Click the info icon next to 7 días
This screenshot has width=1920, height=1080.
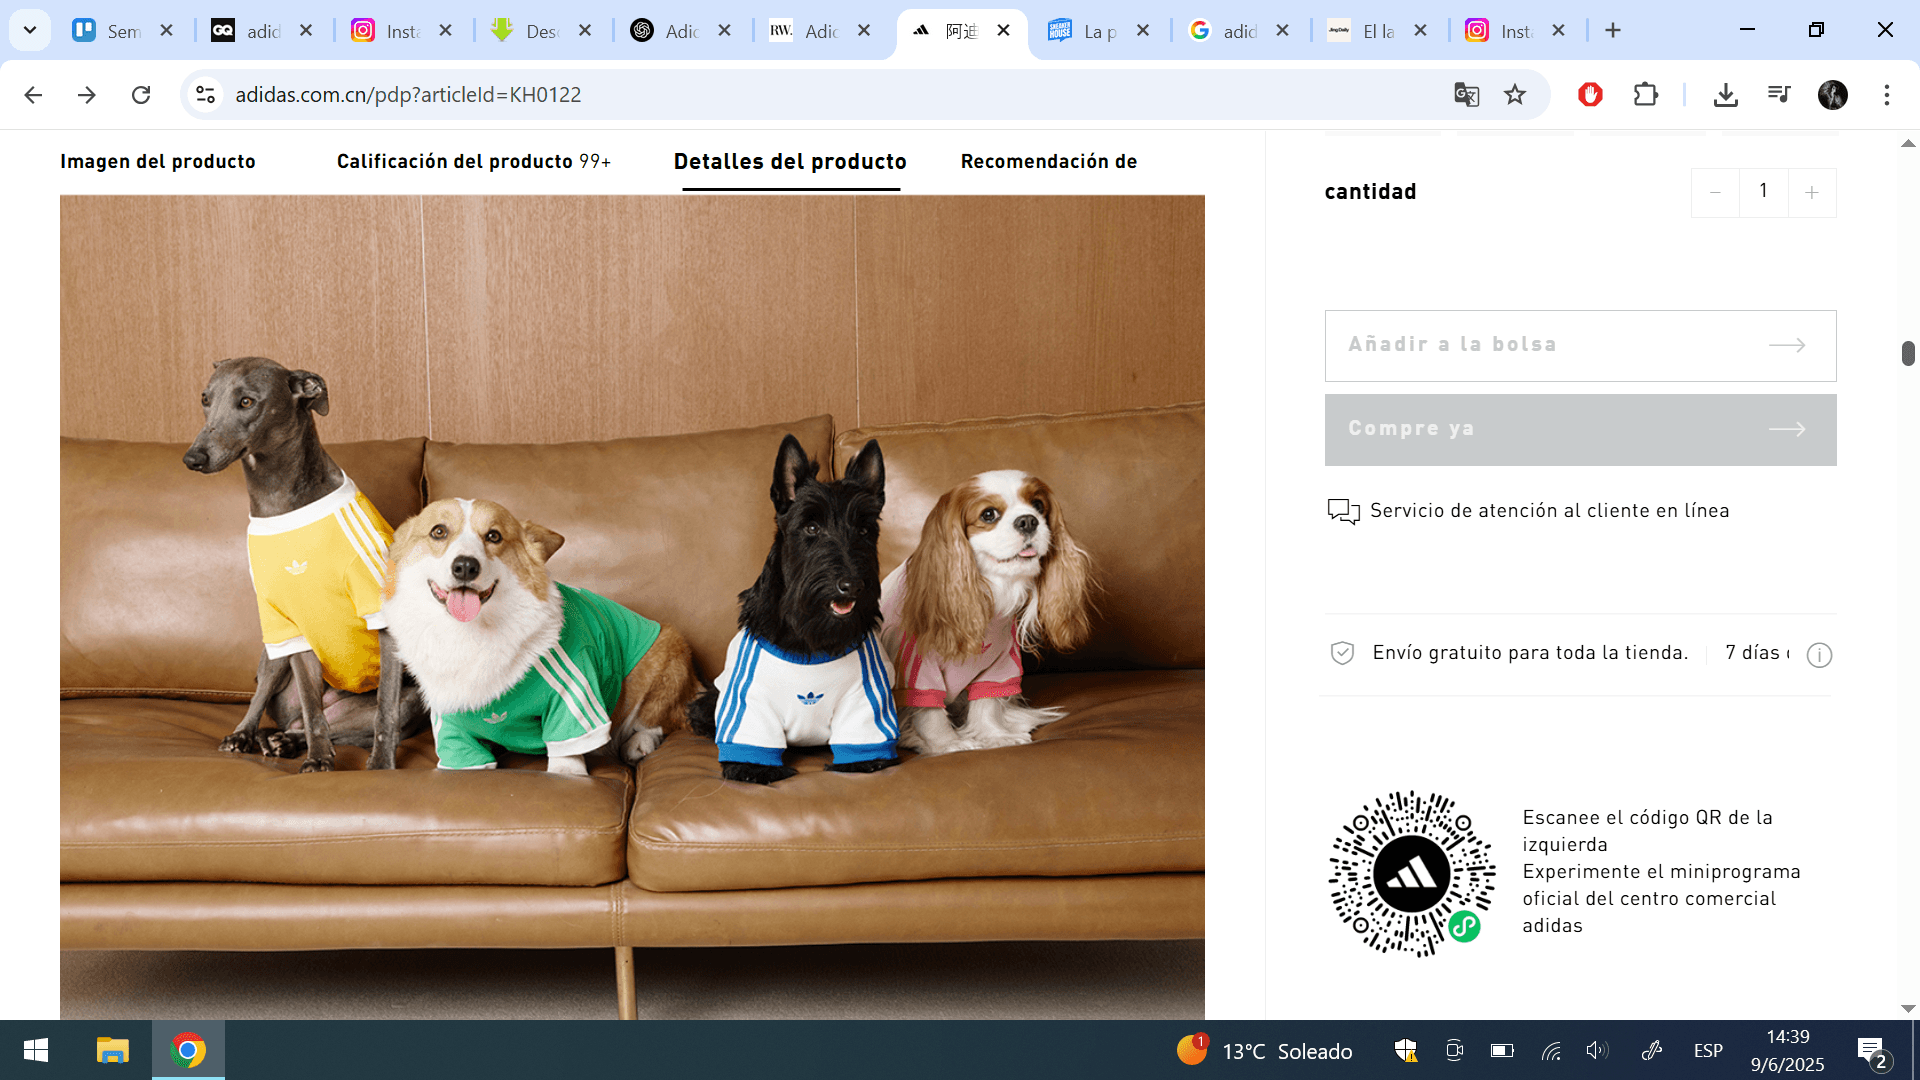click(x=1819, y=655)
